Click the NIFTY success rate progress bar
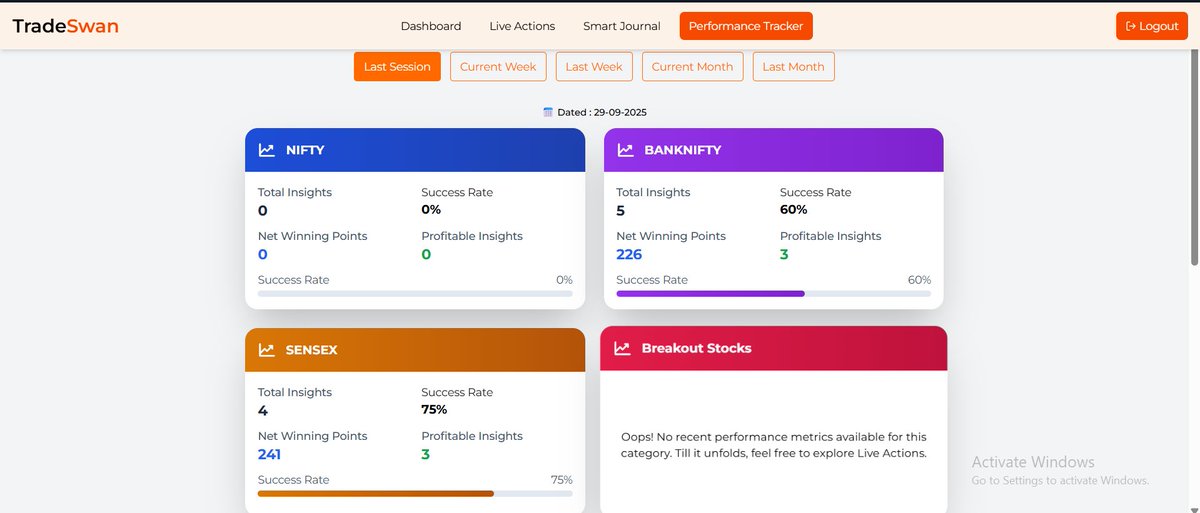Viewport: 1200px width, 513px height. point(415,294)
